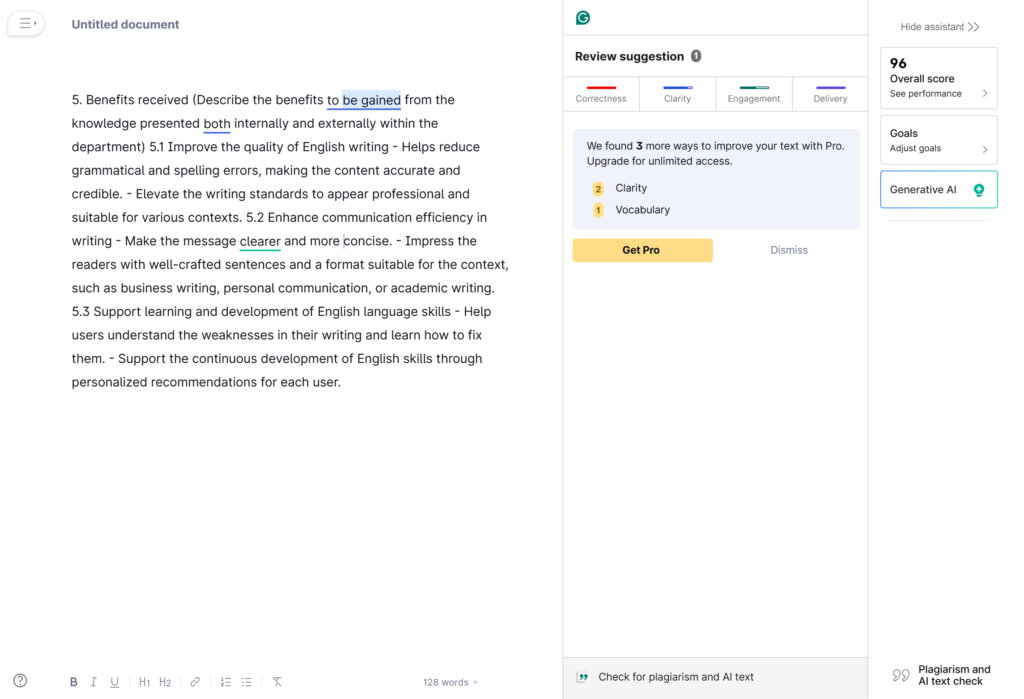Viewport: 1024px width, 699px height.
Task: Create a numbered list
Action: (226, 682)
